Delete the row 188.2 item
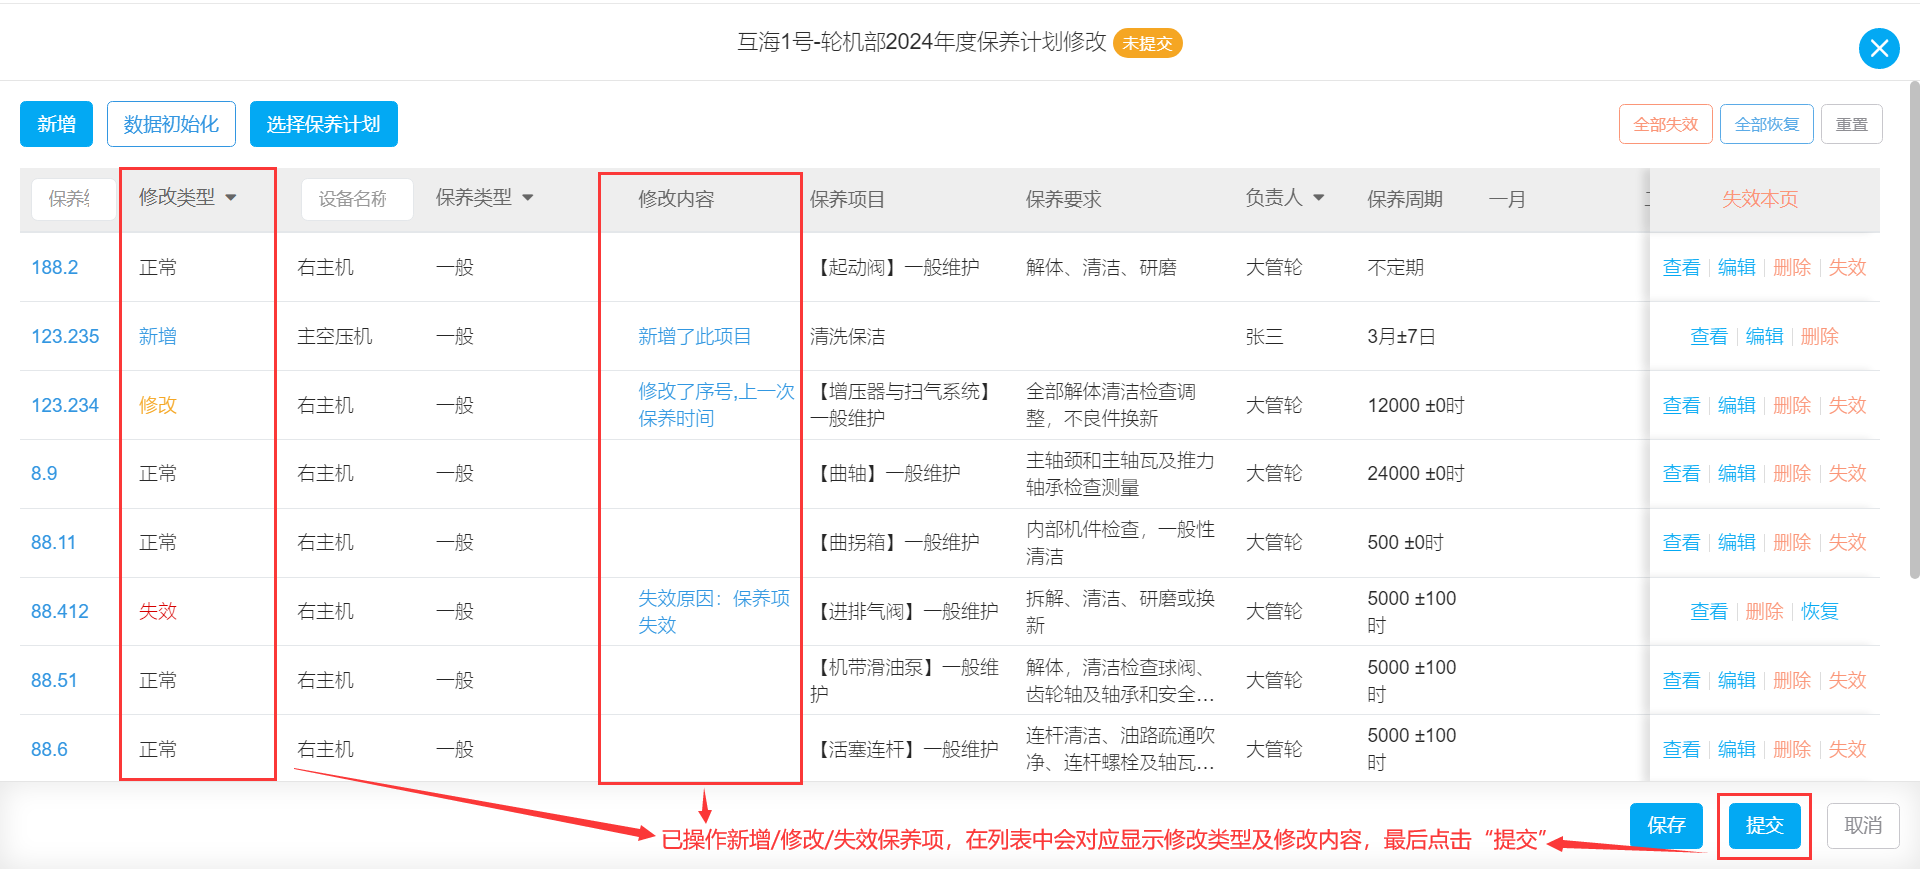Image resolution: width=1920 pixels, height=871 pixels. click(x=1792, y=267)
